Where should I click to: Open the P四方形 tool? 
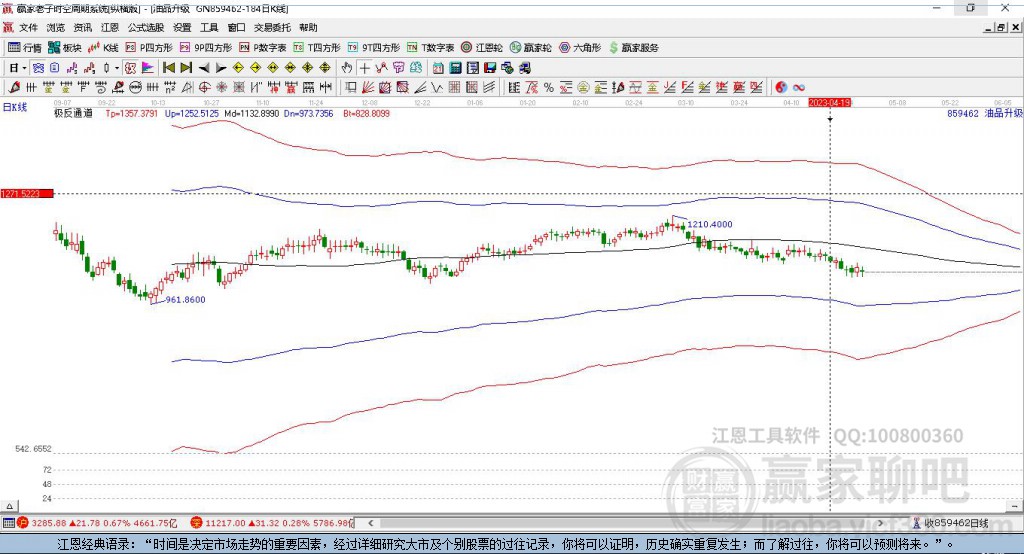coord(149,48)
